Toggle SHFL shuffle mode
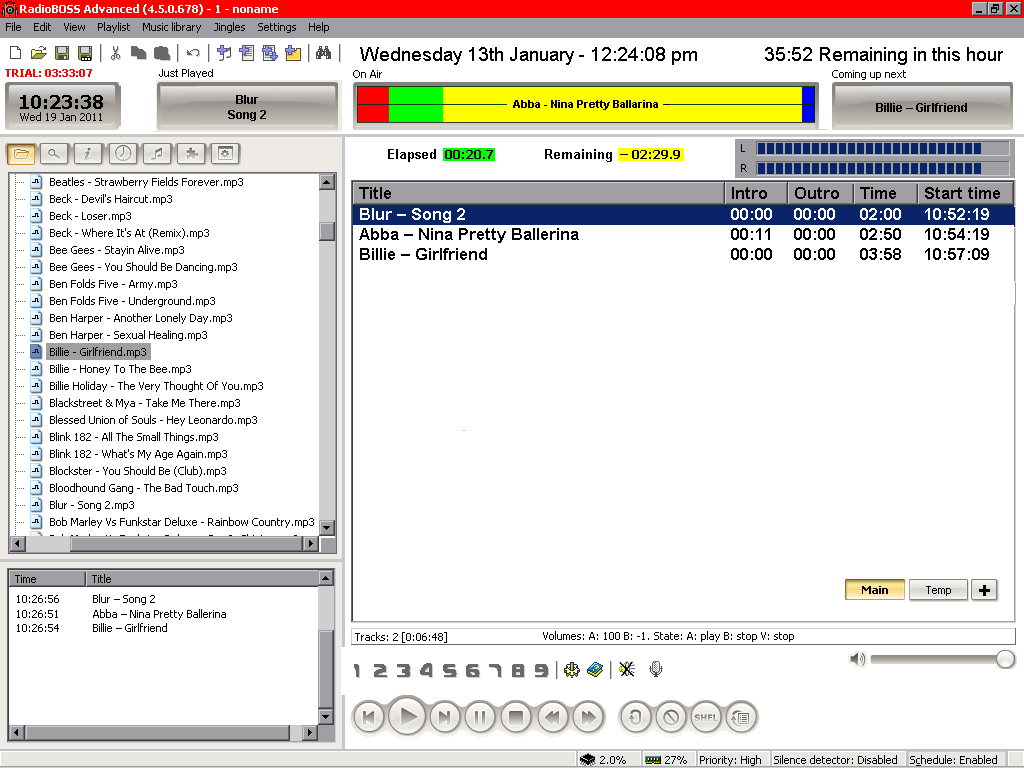This screenshot has width=1024, height=768. [706, 717]
